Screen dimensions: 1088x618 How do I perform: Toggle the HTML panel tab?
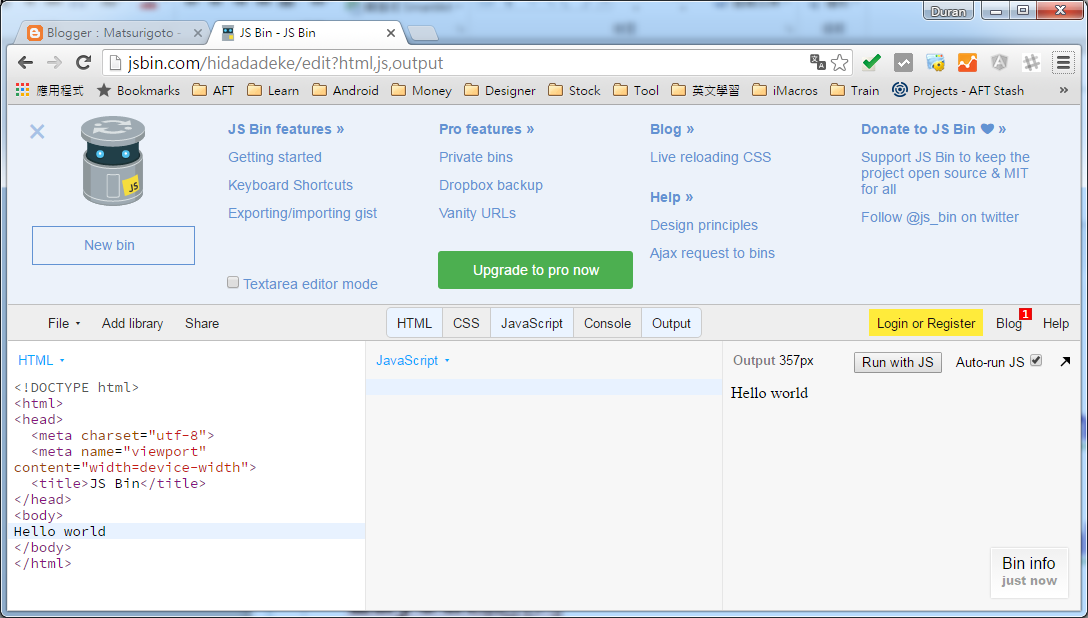[414, 323]
